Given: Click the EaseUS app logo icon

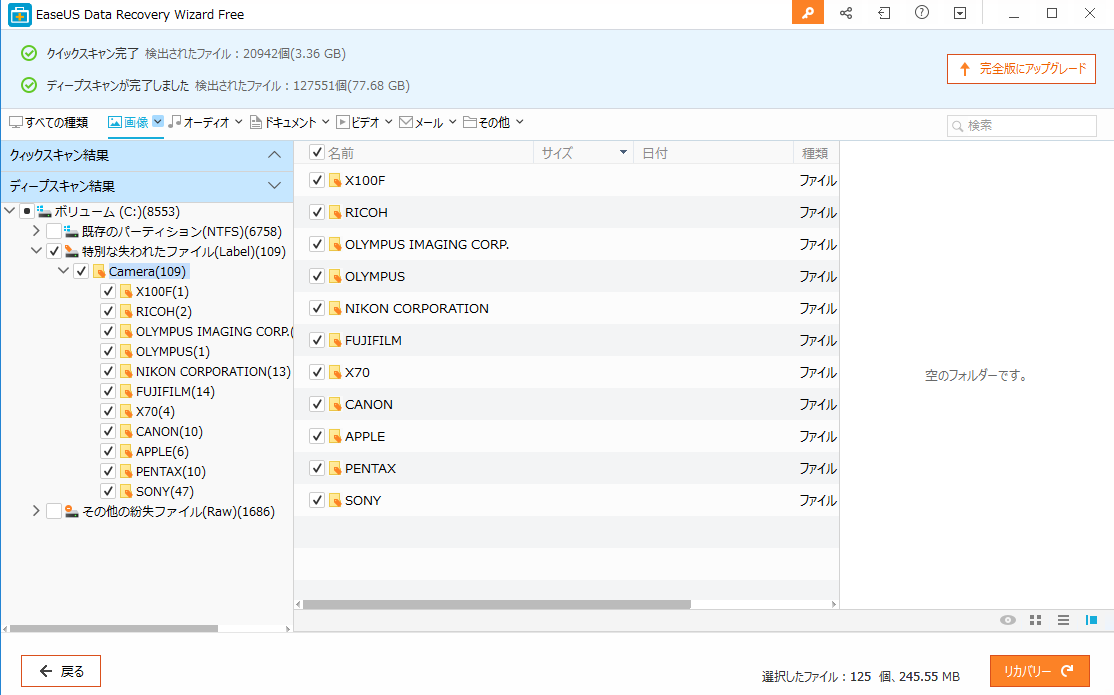Looking at the screenshot, I should [19, 14].
